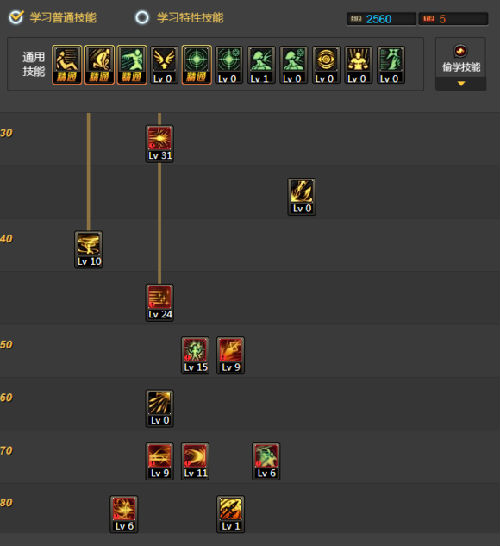The image size is (500, 546).
Task: Click the blue 2560 points field
Action: point(381,19)
